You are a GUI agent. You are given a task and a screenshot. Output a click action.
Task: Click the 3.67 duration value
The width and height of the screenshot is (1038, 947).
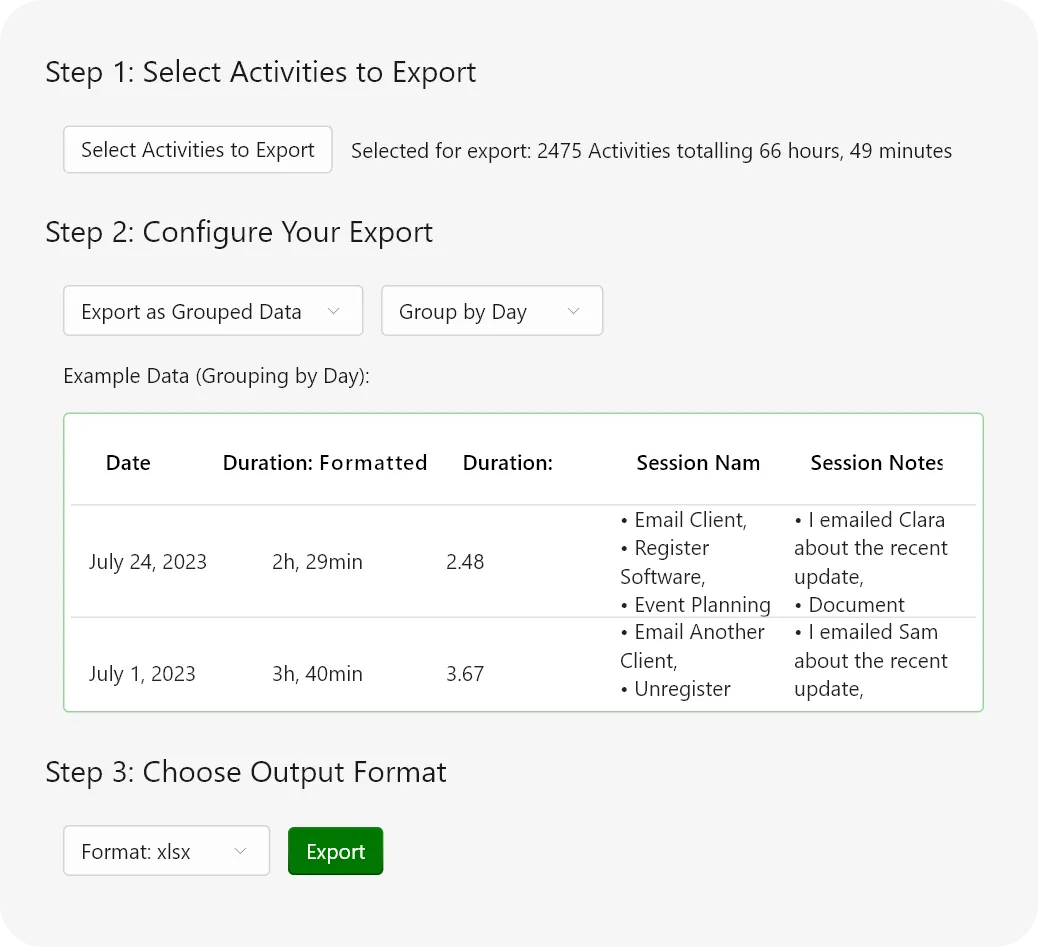[465, 674]
